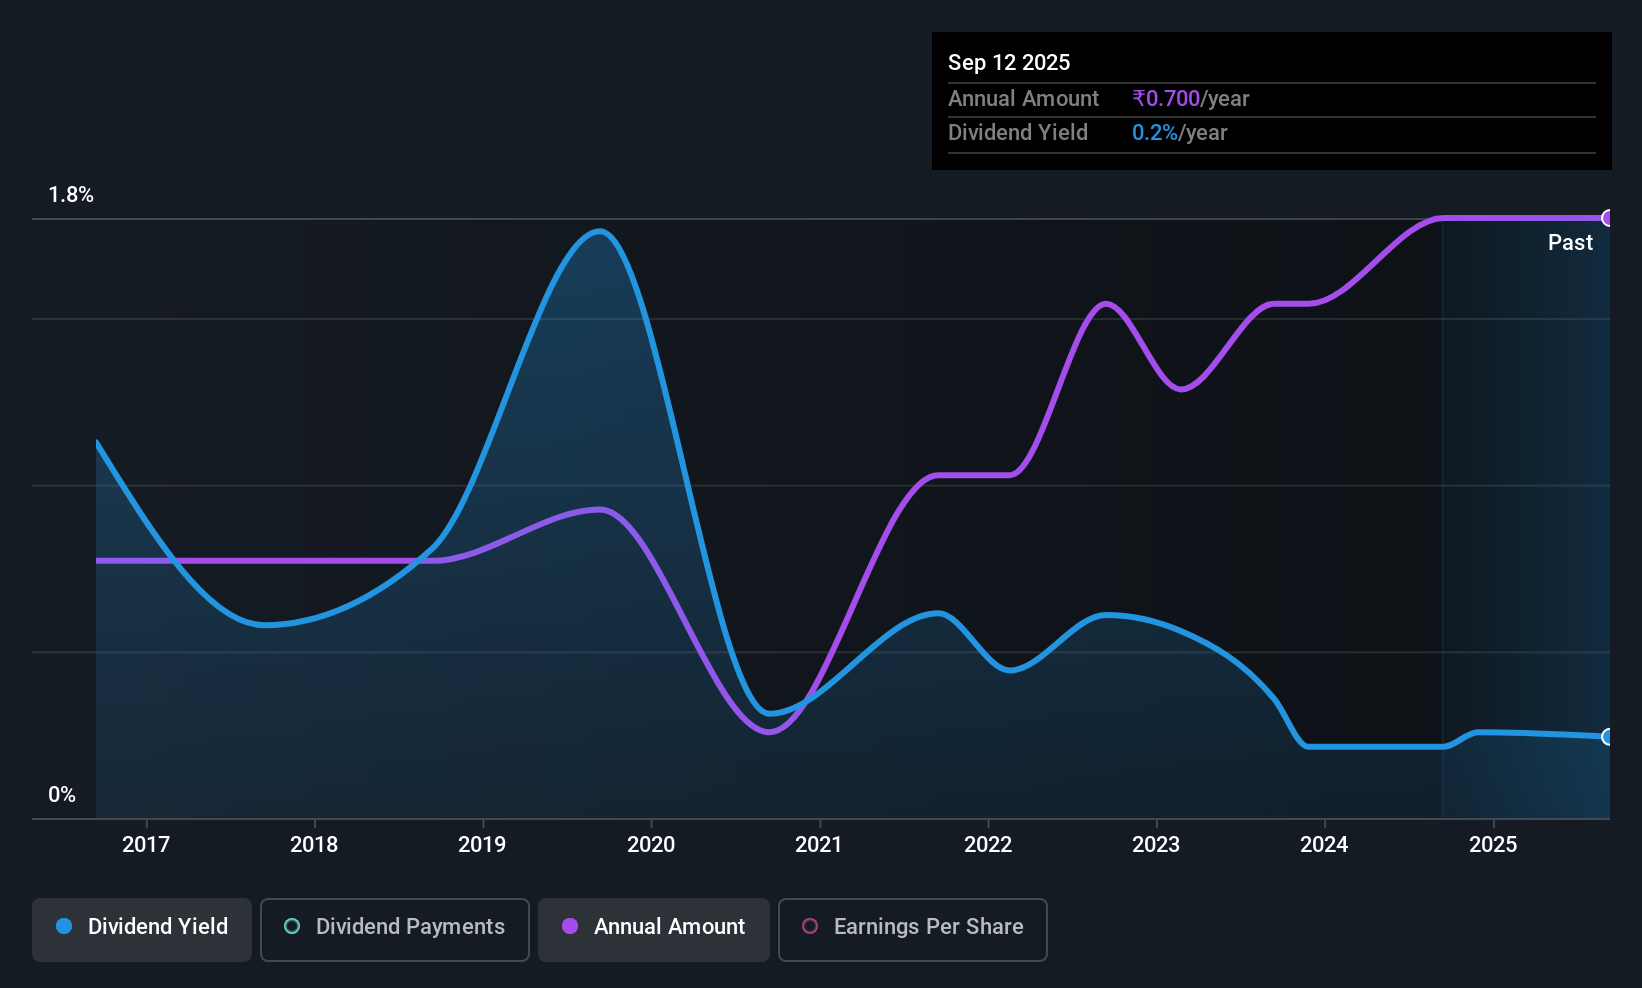Choose 2023 on the x-axis

pyautogui.click(x=1156, y=845)
